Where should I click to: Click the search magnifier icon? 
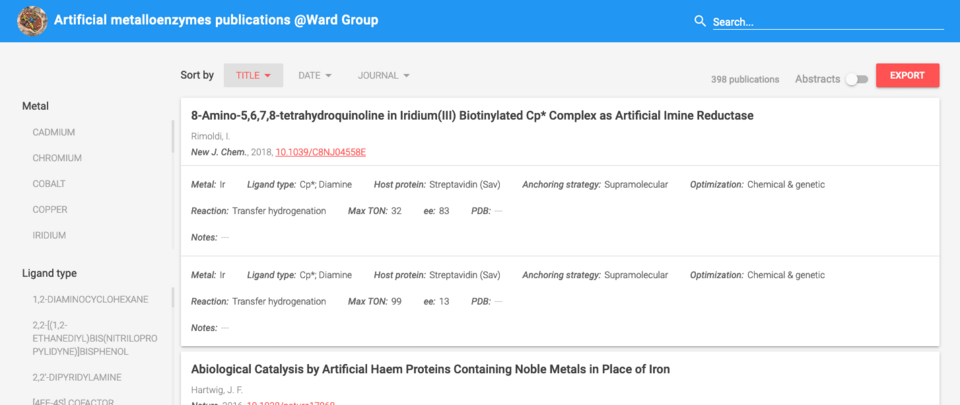pyautogui.click(x=700, y=21)
